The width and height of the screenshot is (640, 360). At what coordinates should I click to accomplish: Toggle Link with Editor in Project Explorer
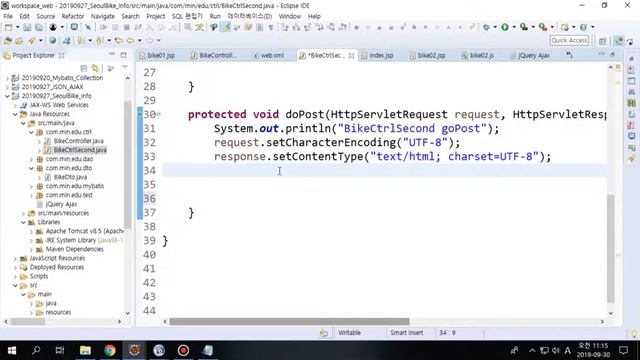tap(95, 68)
